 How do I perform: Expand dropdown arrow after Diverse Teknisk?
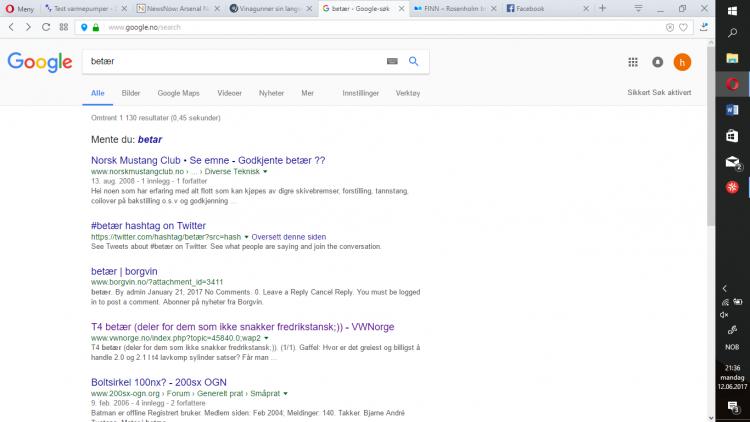265,172
